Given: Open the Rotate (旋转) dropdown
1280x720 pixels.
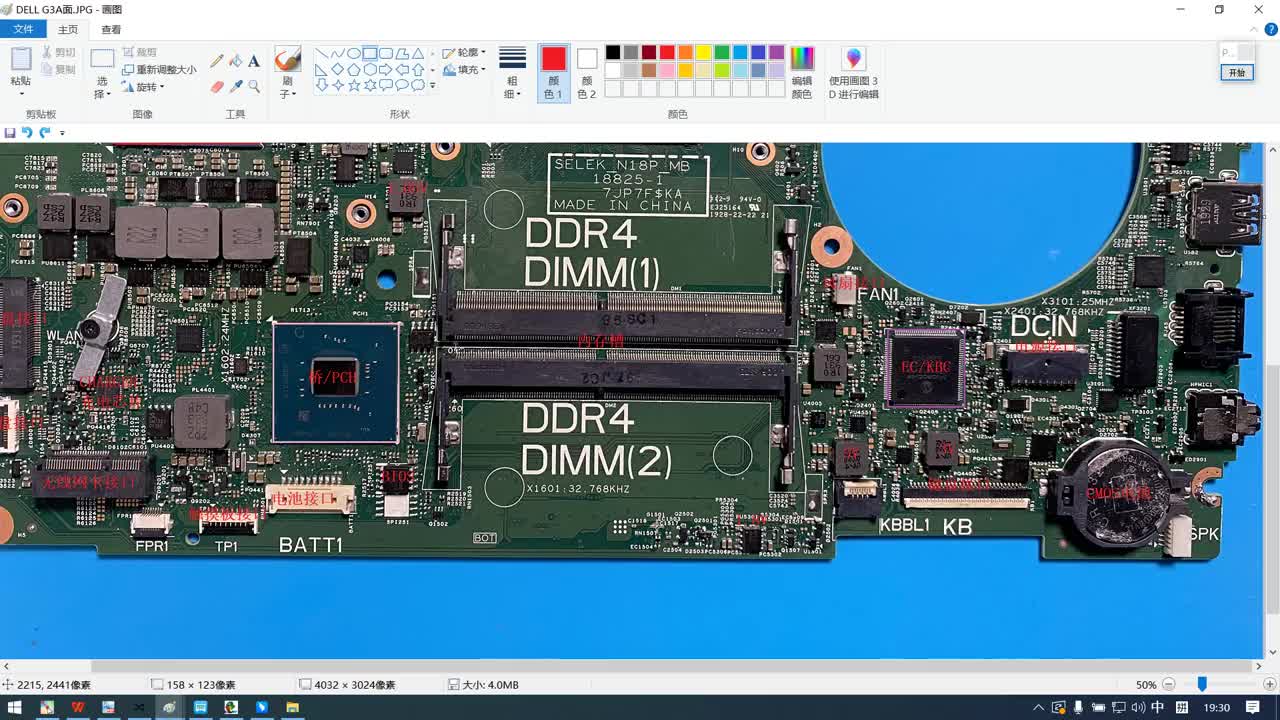Looking at the screenshot, I should tap(142, 87).
